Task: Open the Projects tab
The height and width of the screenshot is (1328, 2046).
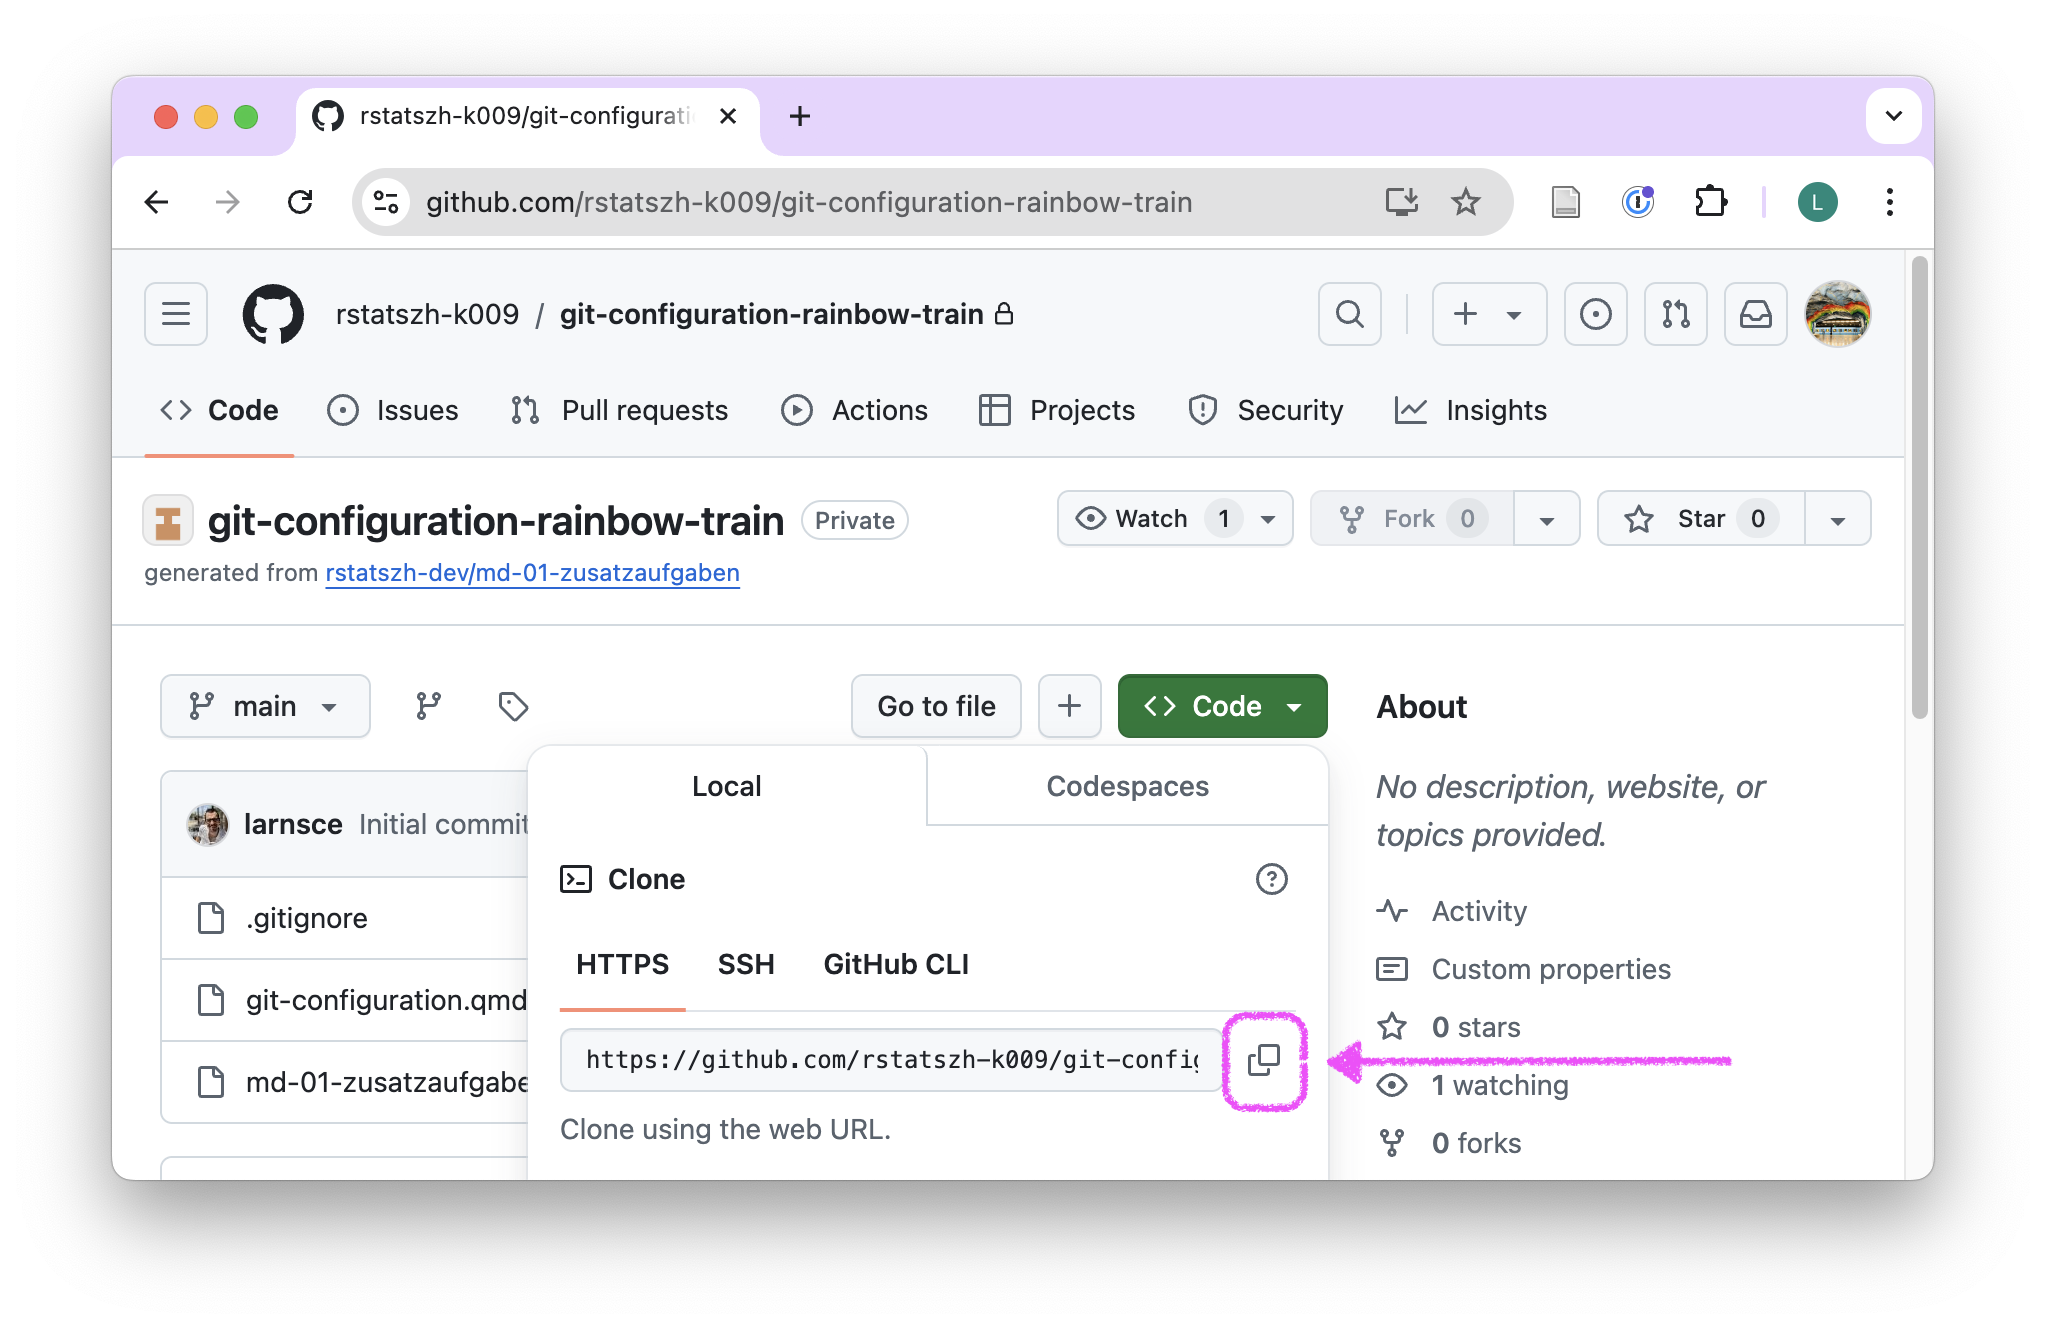Action: pos(1057,410)
